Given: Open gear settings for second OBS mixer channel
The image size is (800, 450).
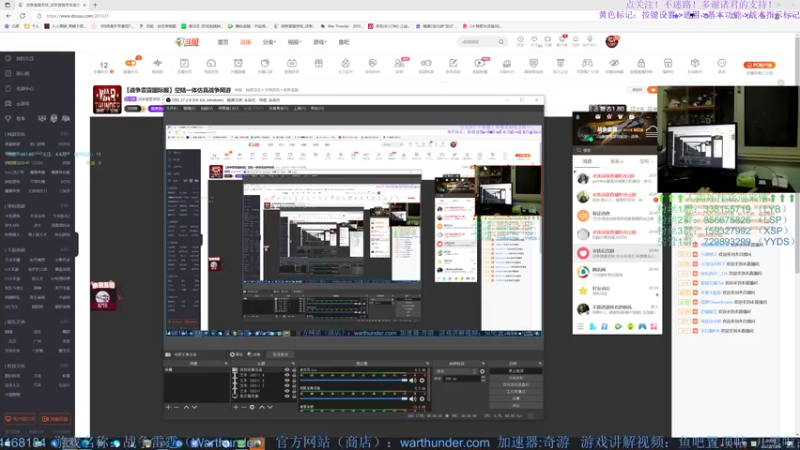Looking at the screenshot, I should pyautogui.click(x=422, y=399).
